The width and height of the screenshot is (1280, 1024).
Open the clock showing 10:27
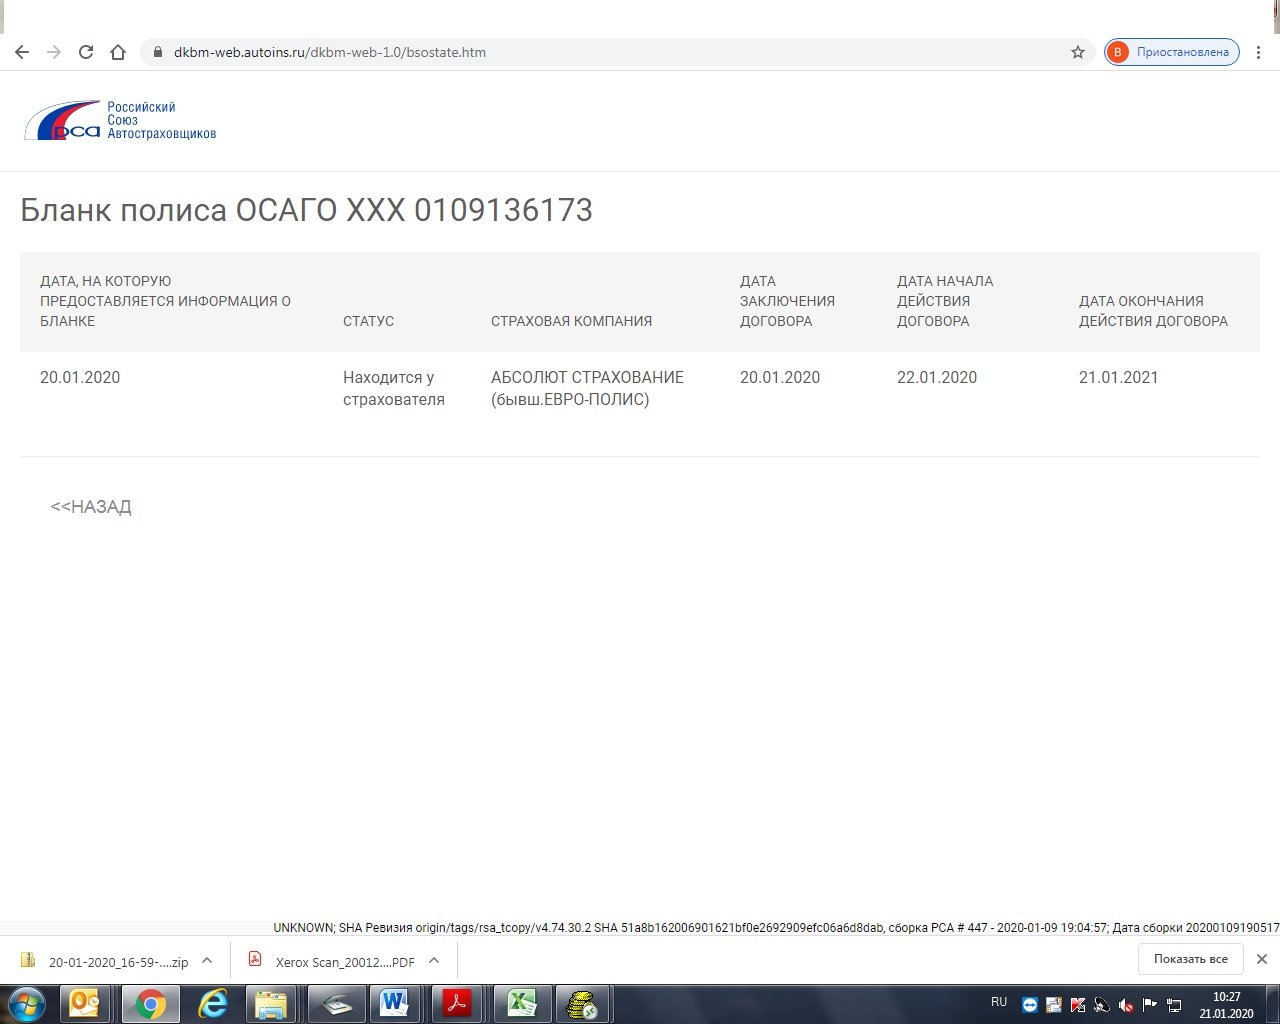point(1227,1005)
